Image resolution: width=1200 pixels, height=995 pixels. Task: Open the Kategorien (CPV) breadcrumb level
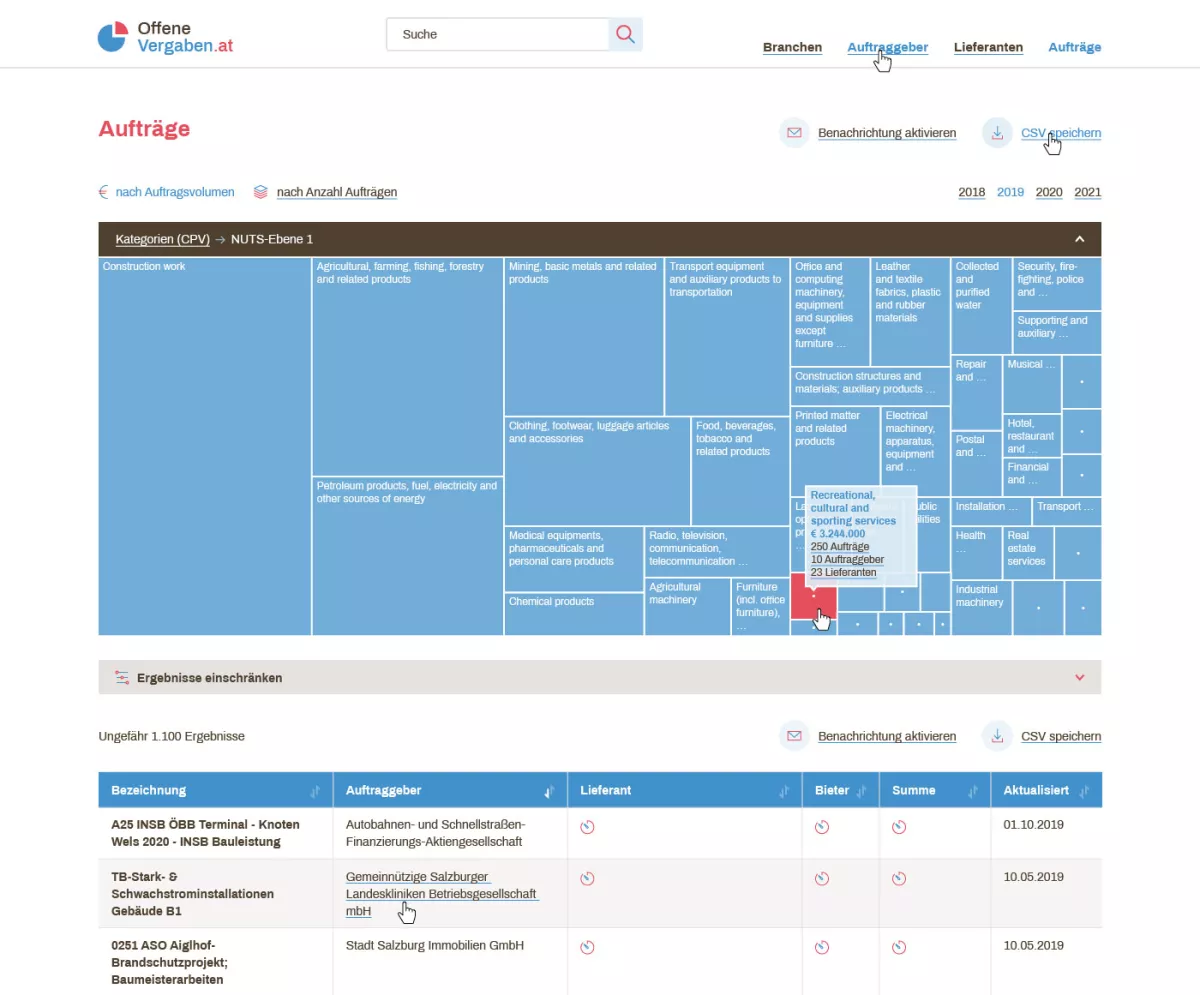162,239
